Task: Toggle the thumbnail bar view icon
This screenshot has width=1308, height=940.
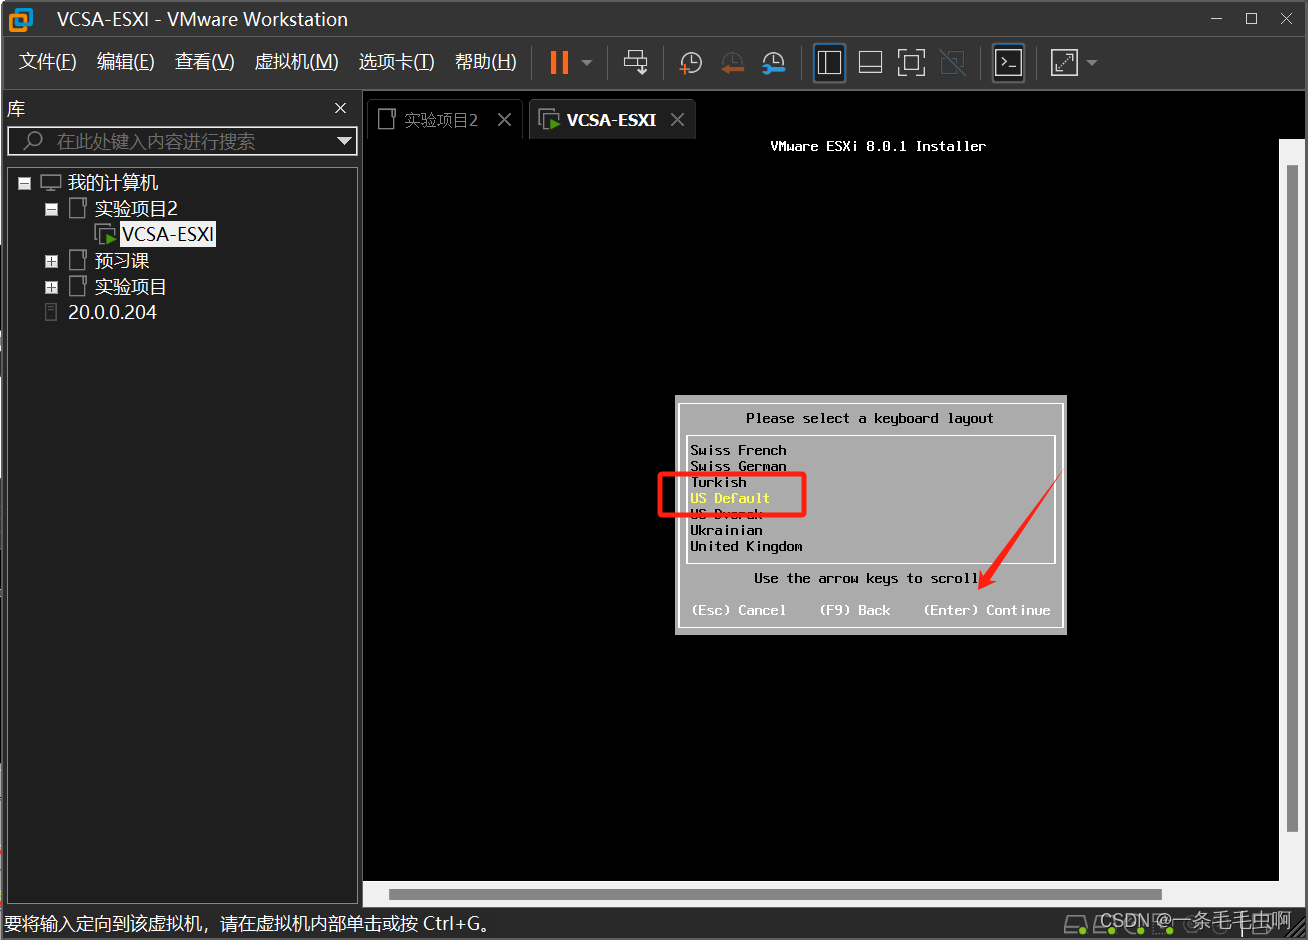Action: coord(870,63)
